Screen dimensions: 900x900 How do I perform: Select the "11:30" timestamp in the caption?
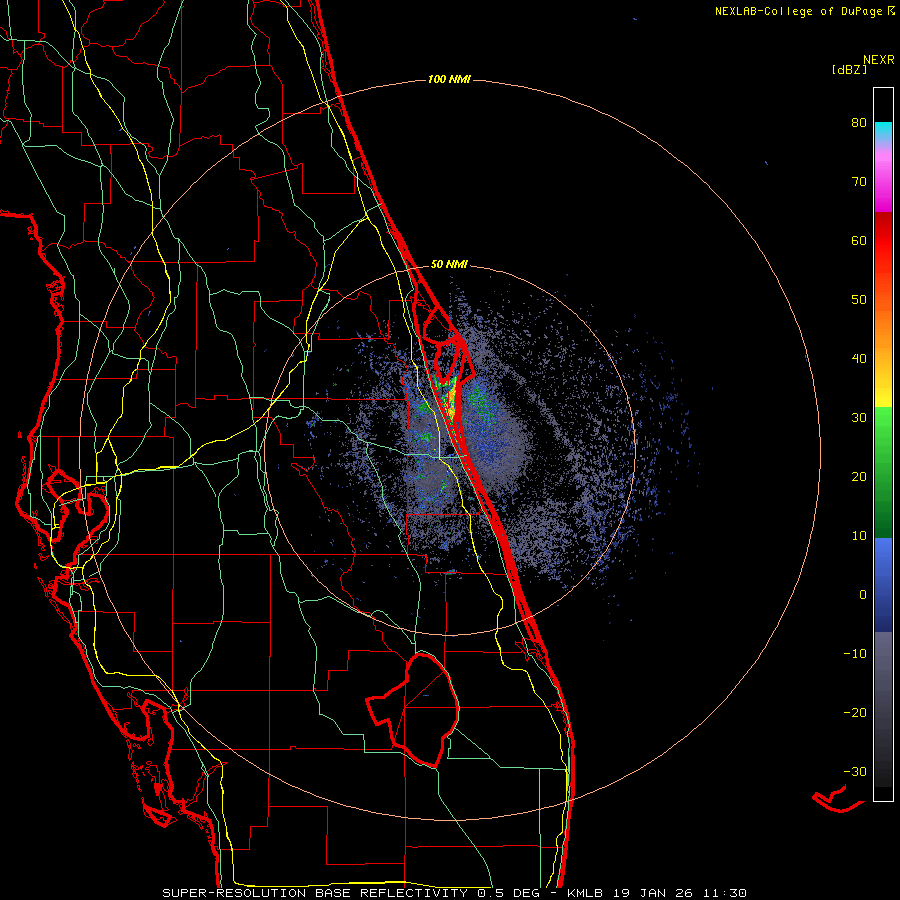[725, 893]
